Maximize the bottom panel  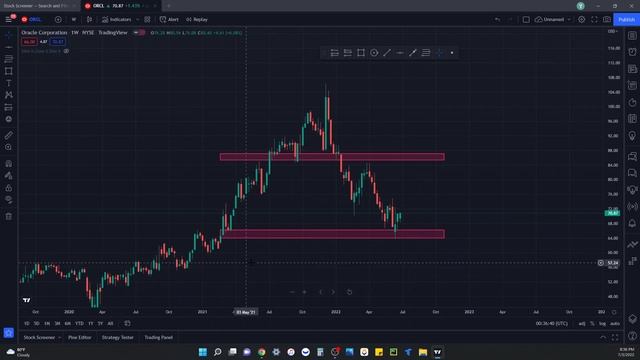[x=615, y=338]
